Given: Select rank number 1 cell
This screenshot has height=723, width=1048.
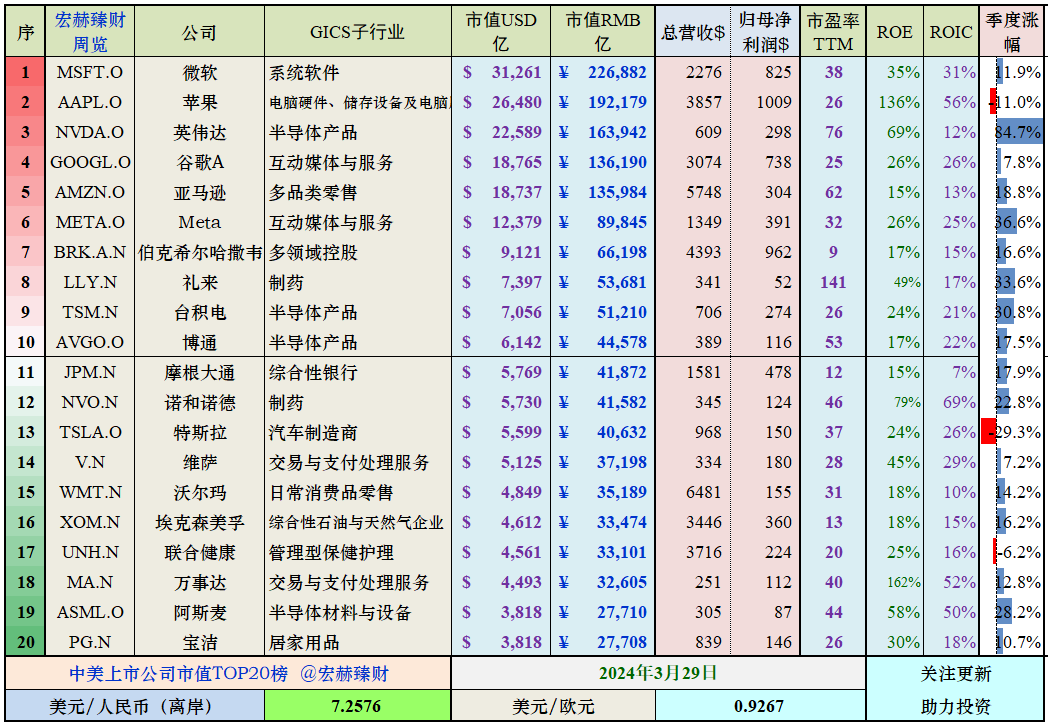Looking at the screenshot, I should click(x=25, y=72).
